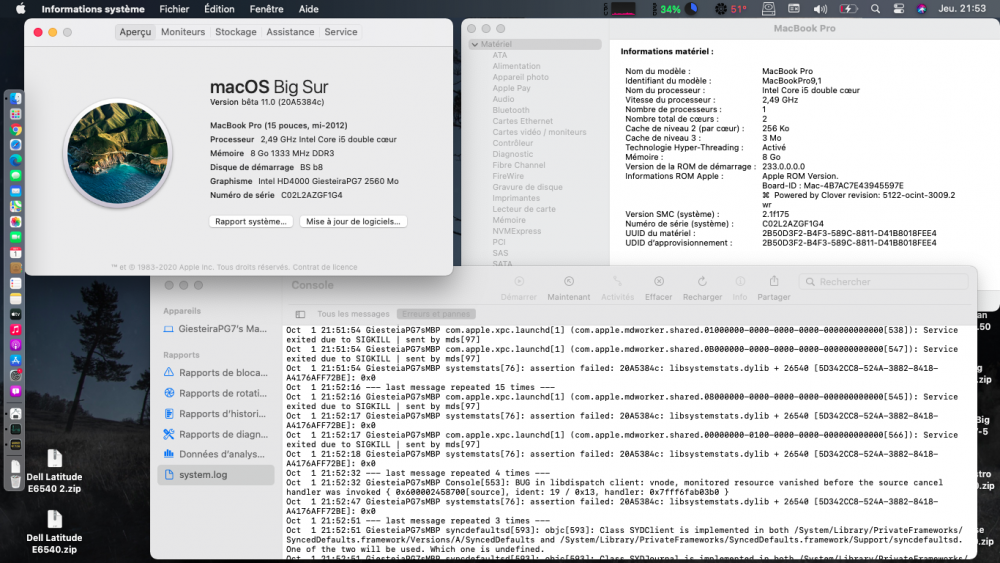Open the volume control in the menu bar
Screen dimensions: 1000x563
point(820,9)
